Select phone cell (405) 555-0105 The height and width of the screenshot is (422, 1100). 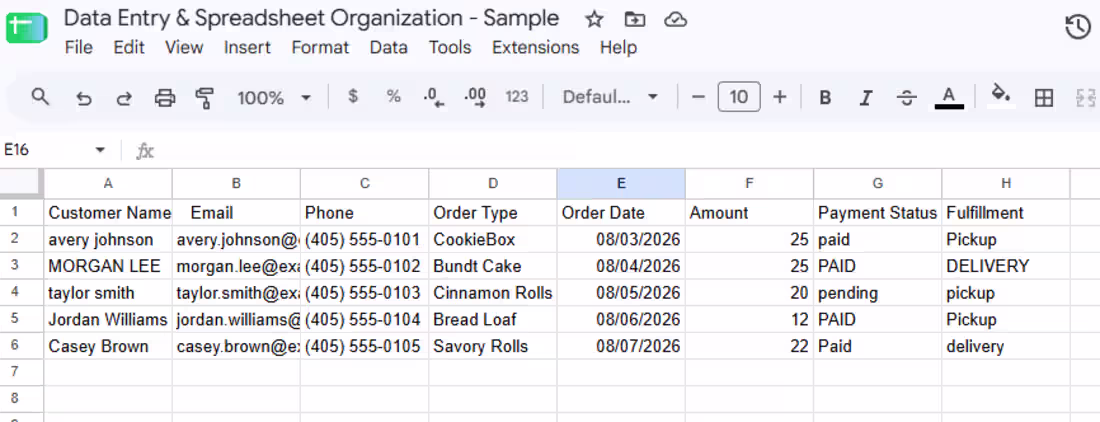[365, 346]
